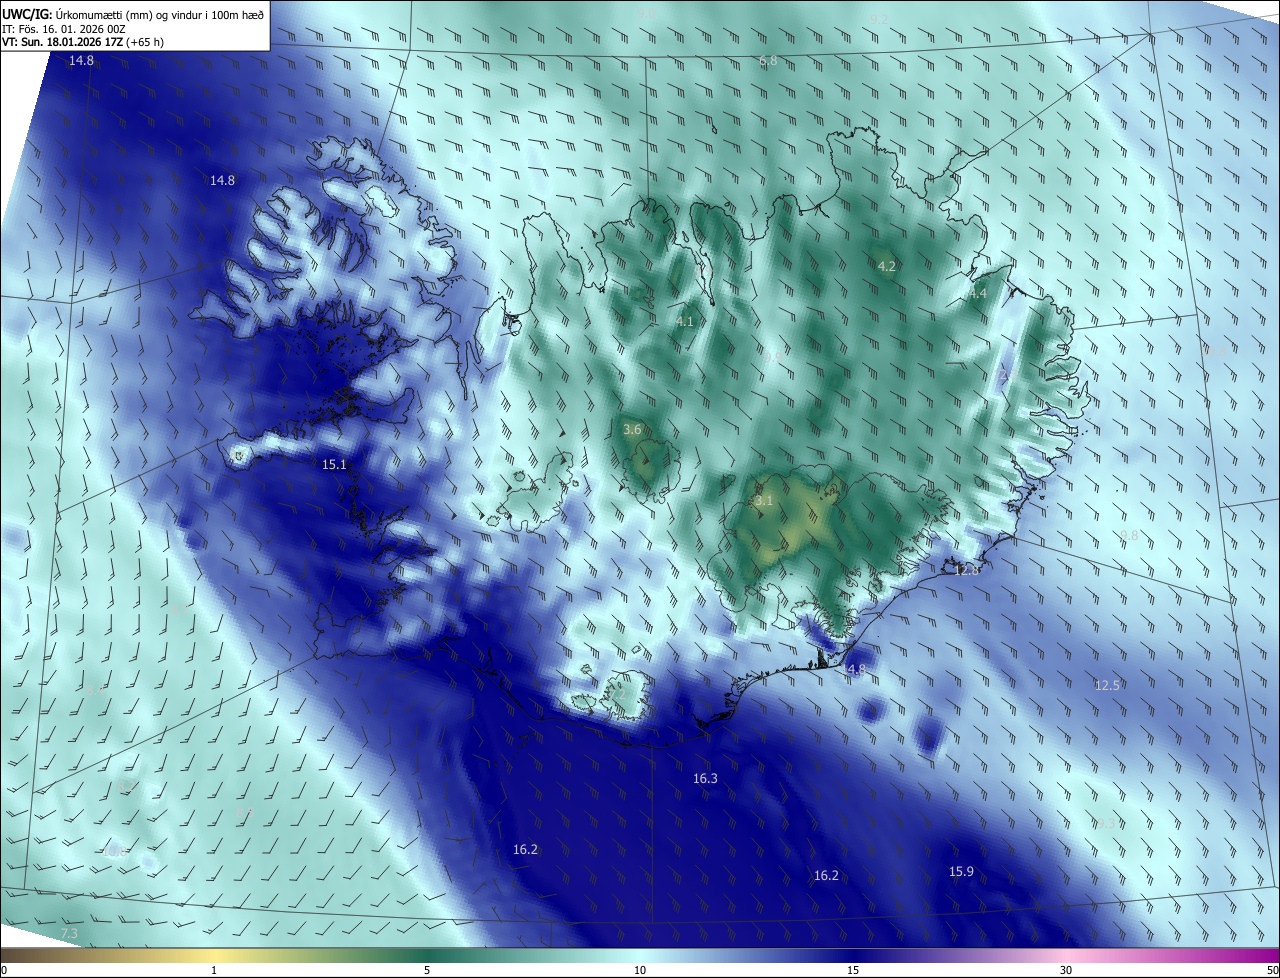This screenshot has height=978, width=1280.
Task: Click the 4.4 value near the east coast
Action: click(x=977, y=293)
